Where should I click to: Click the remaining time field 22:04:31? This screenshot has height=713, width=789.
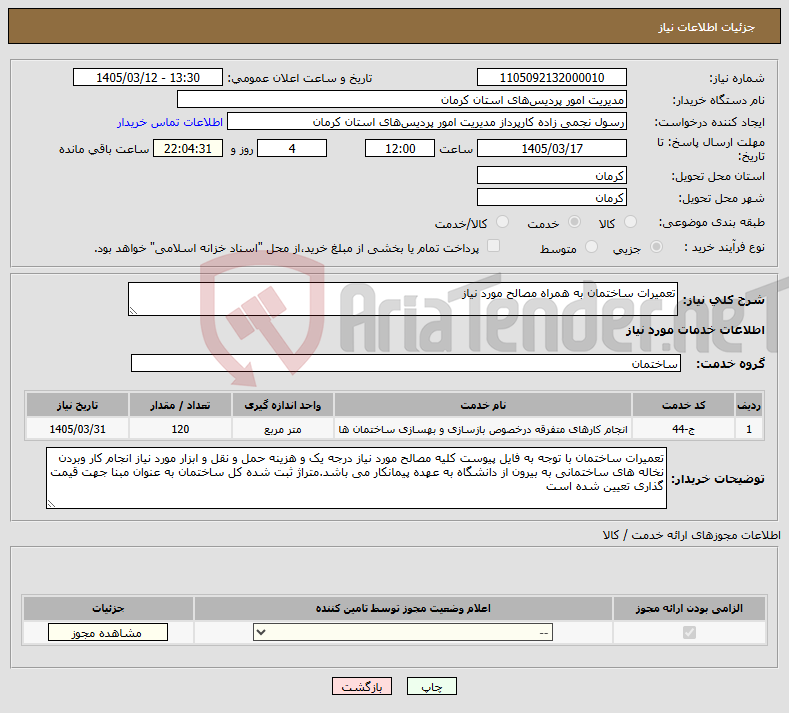coord(188,148)
